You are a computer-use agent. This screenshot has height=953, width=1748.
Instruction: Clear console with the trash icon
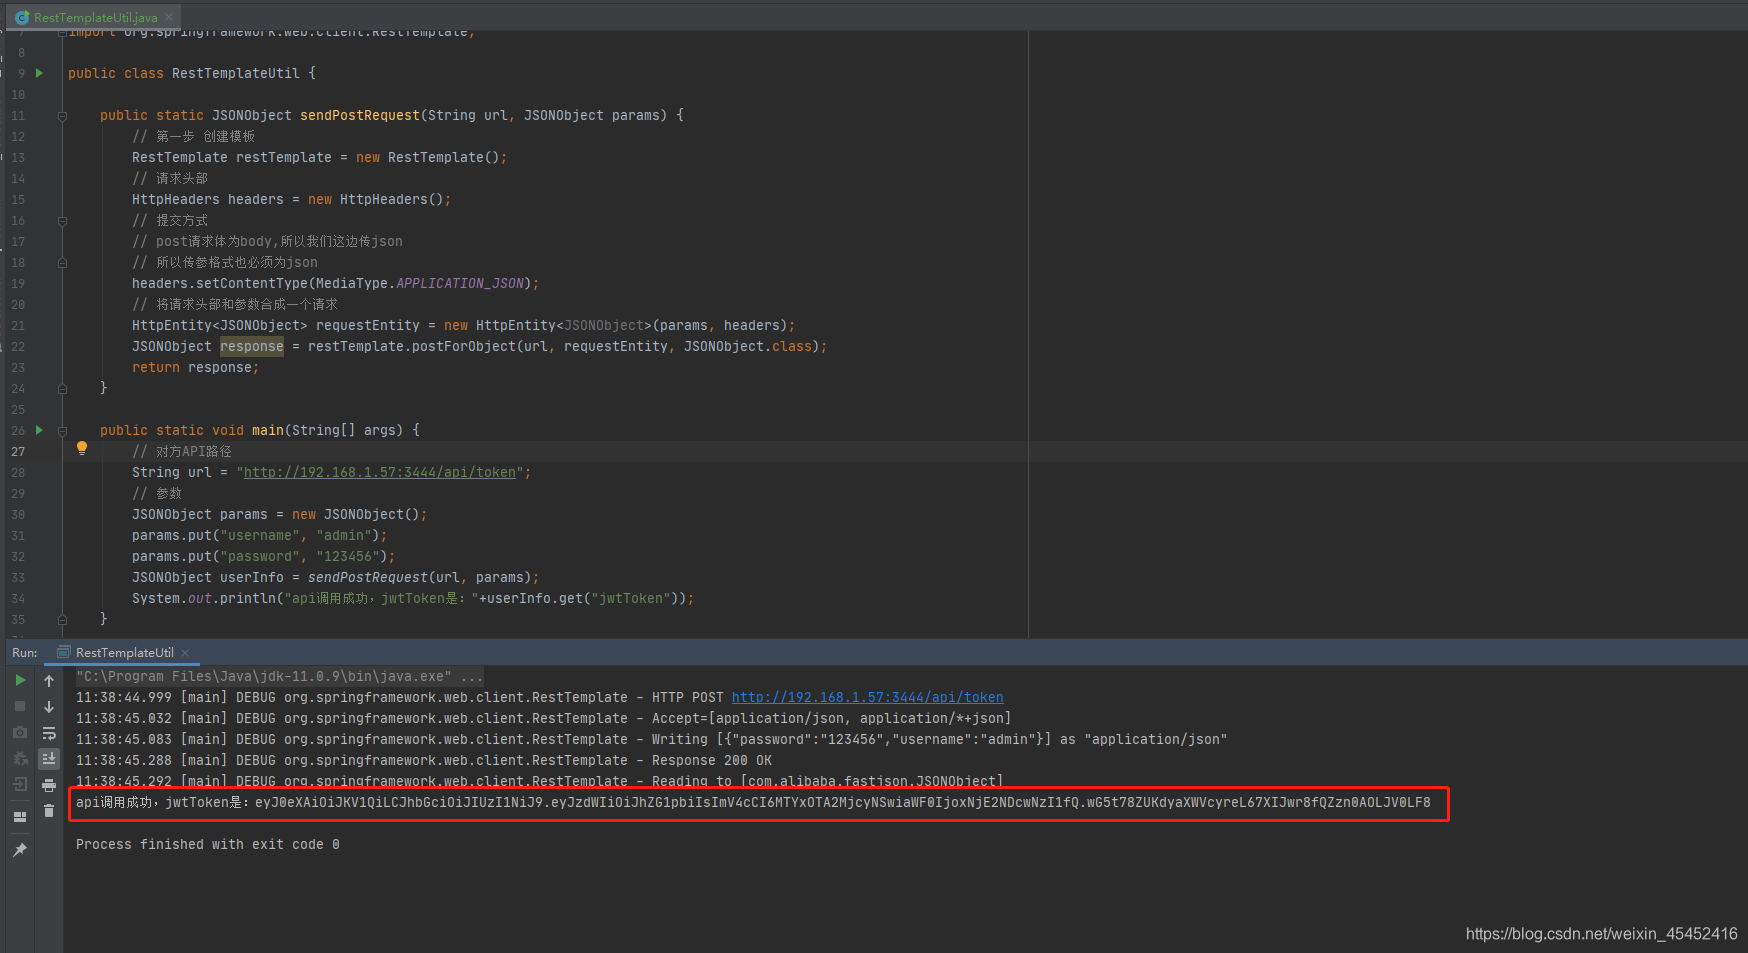[49, 811]
